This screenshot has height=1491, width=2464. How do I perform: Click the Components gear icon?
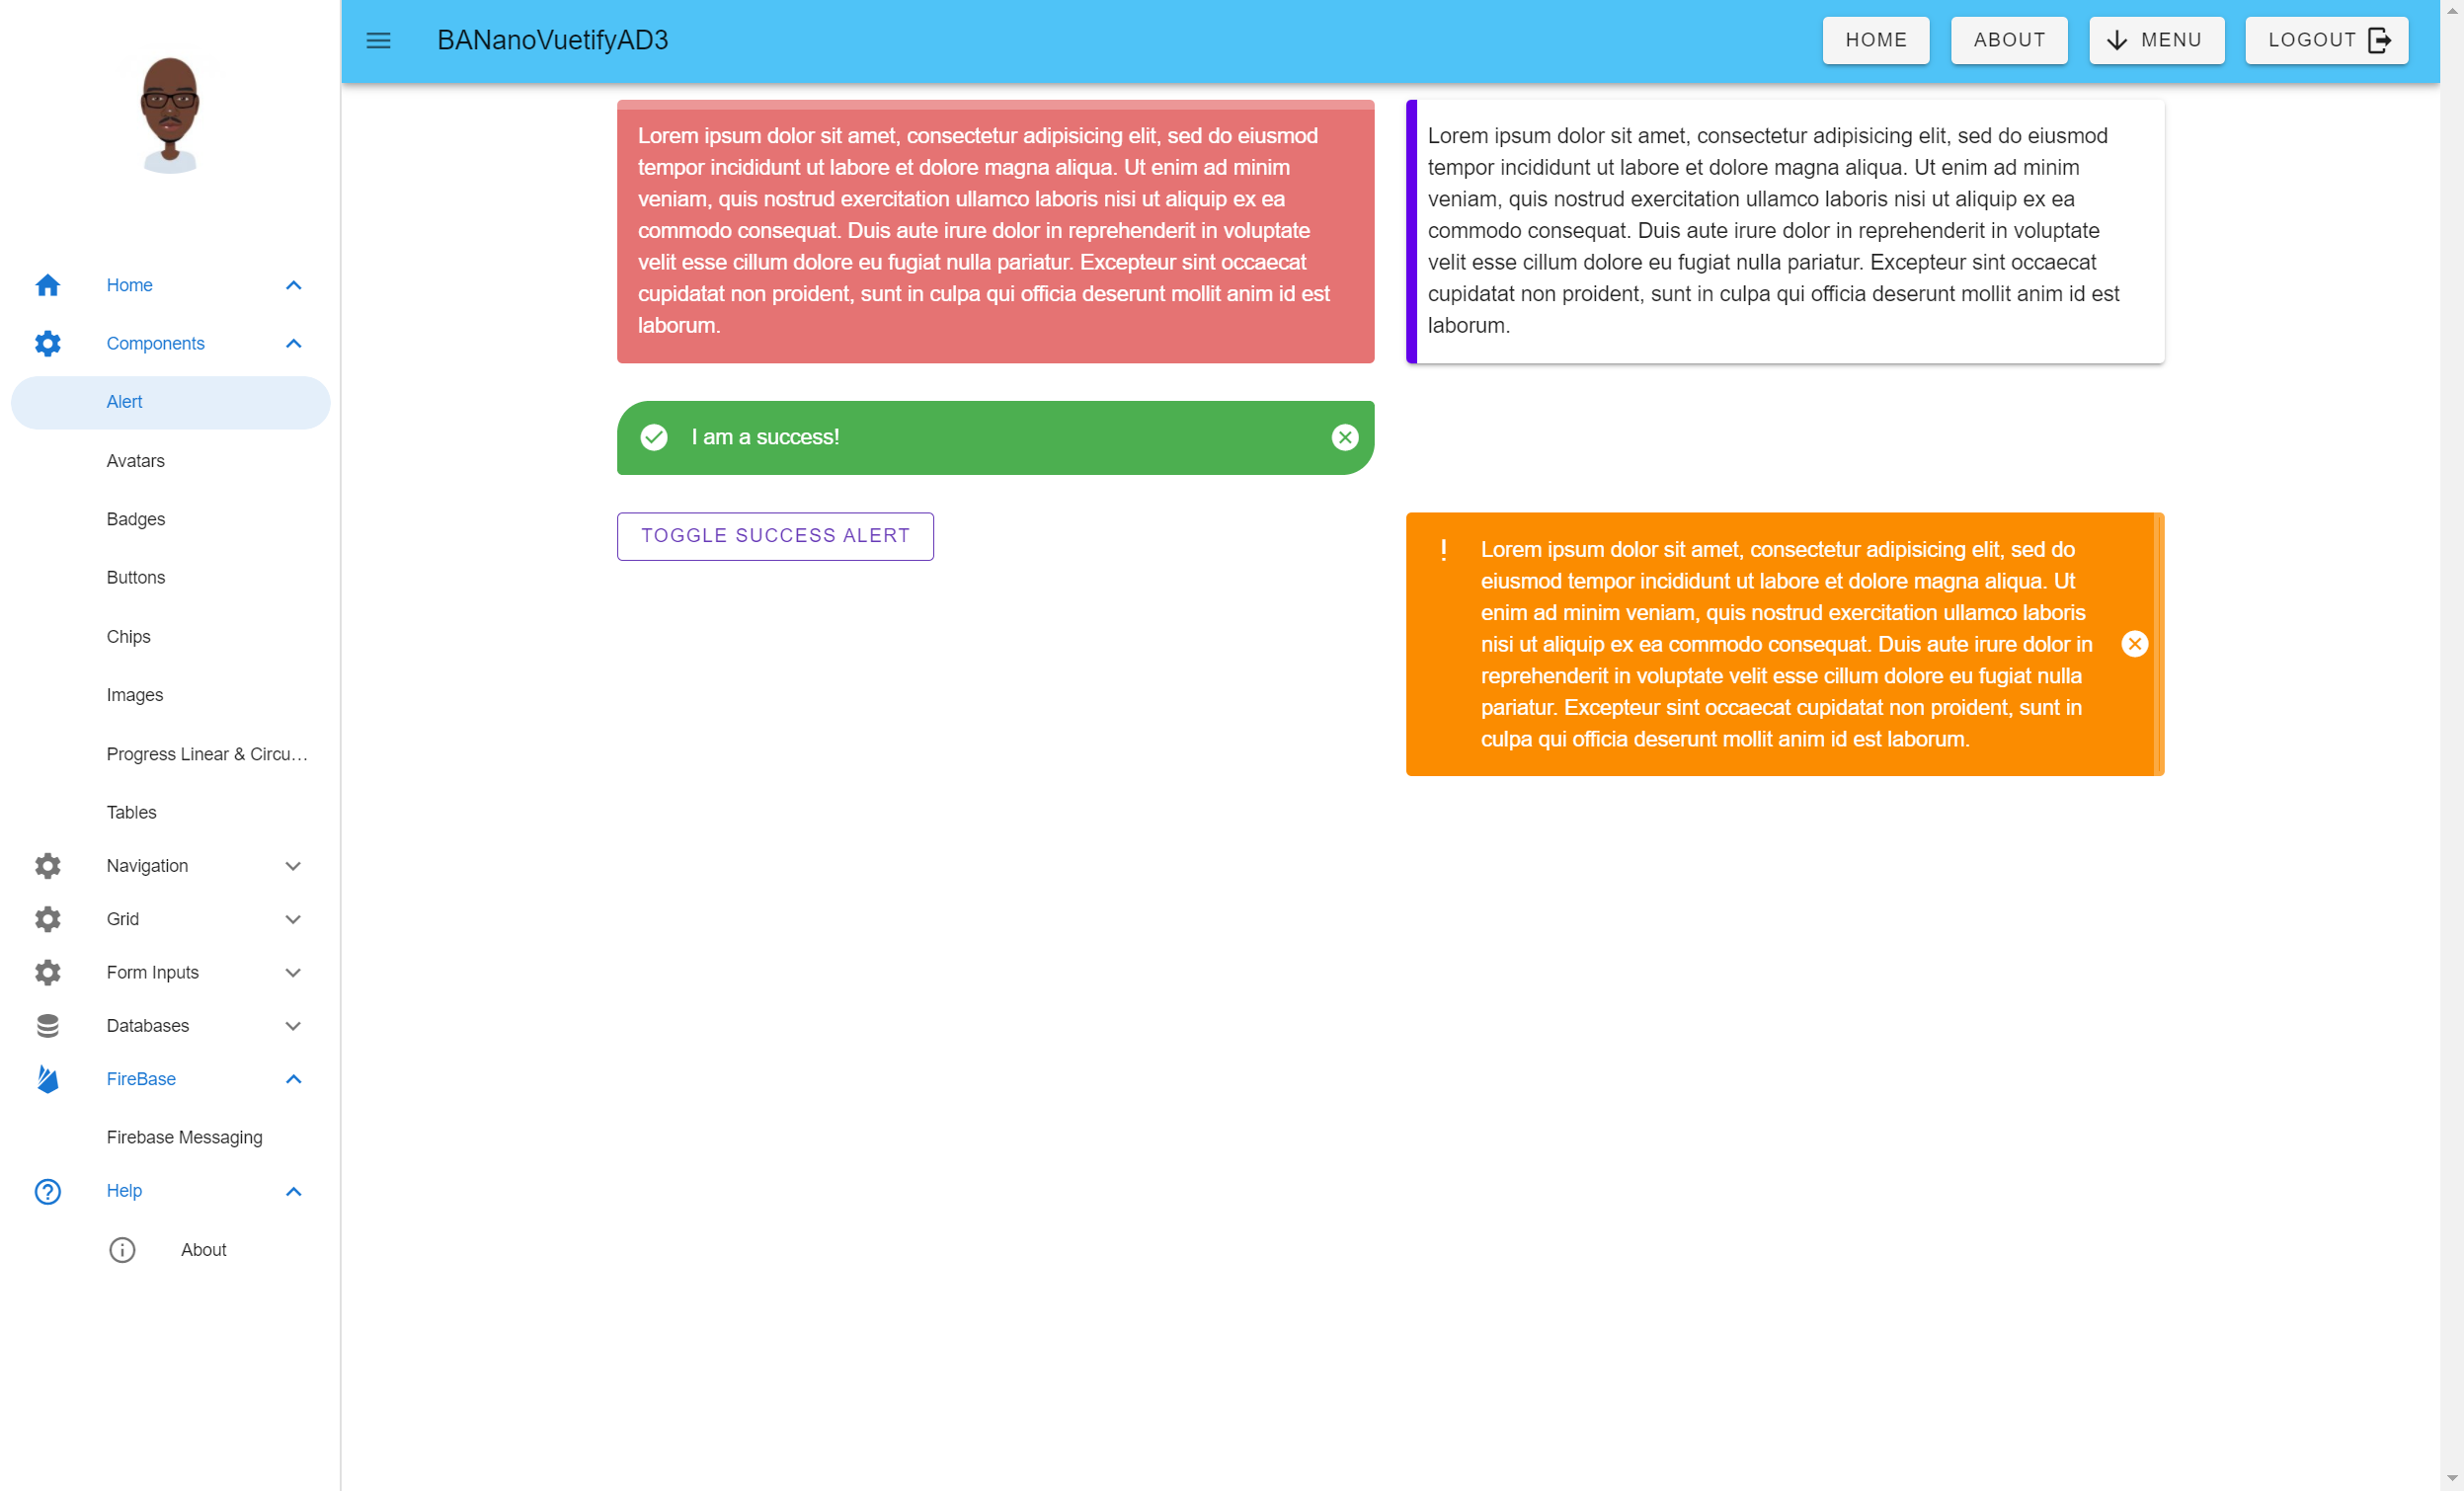click(47, 343)
